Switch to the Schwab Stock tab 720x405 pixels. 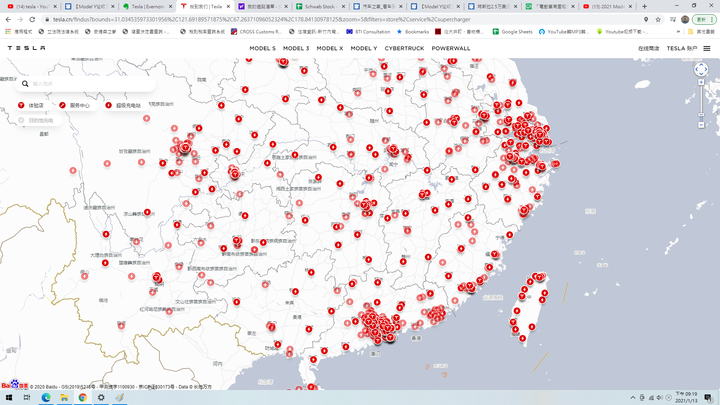320,6
